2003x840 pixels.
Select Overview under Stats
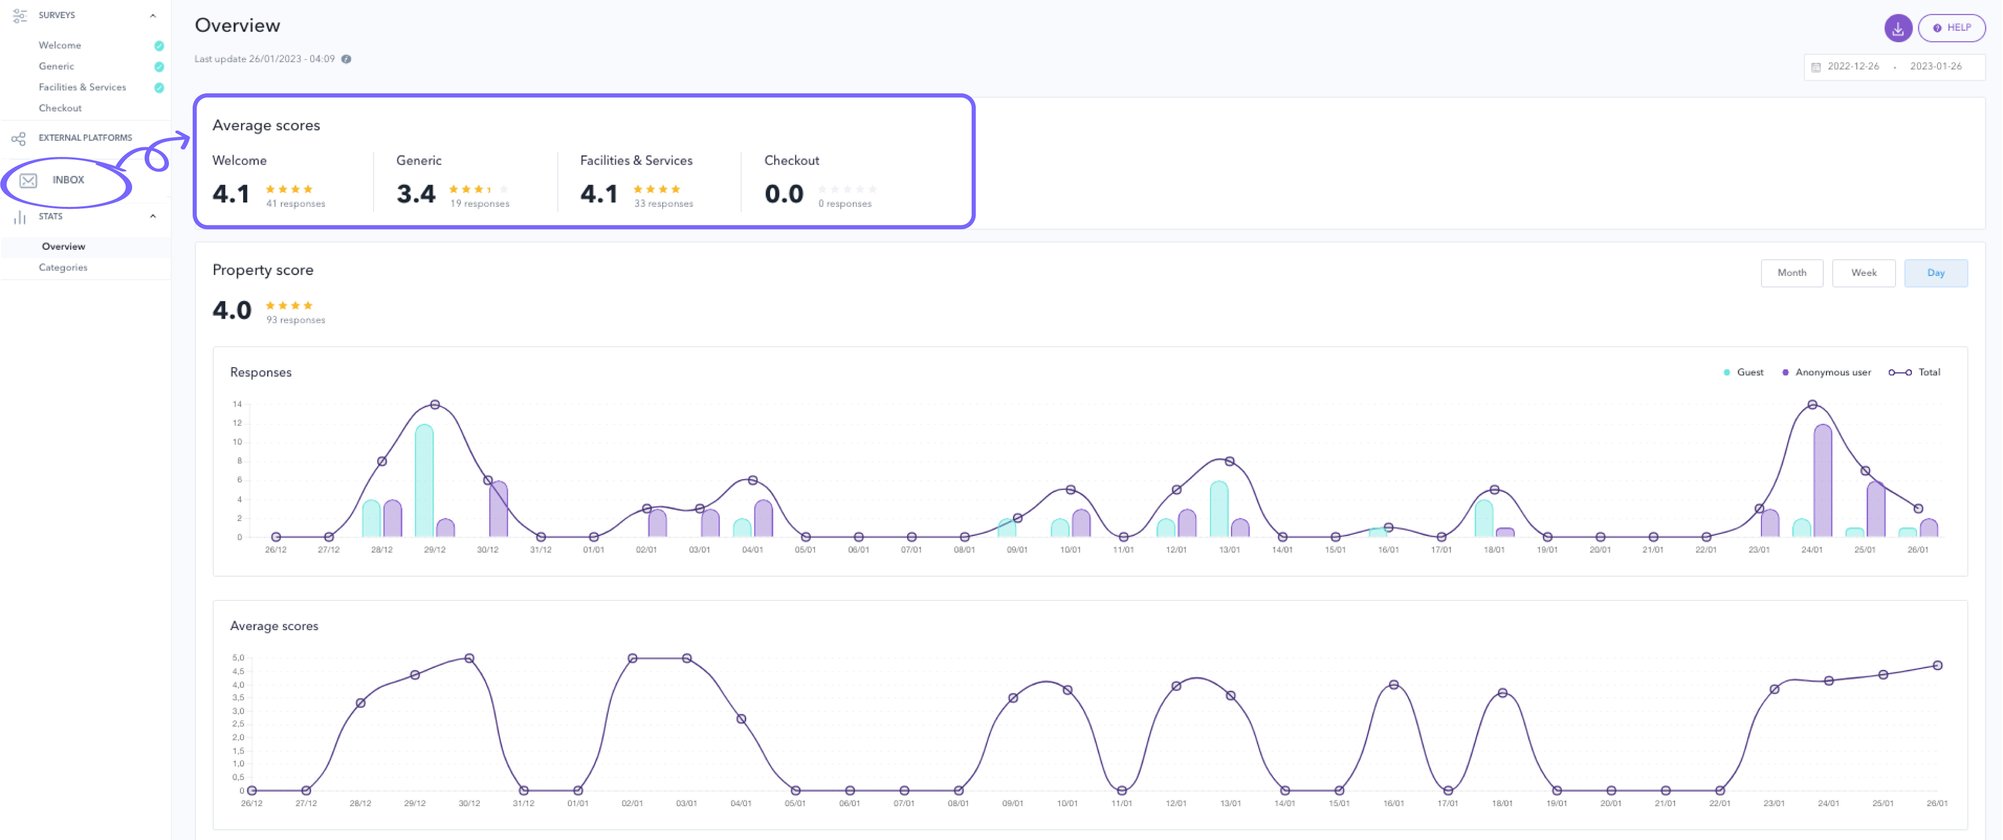click(63, 246)
